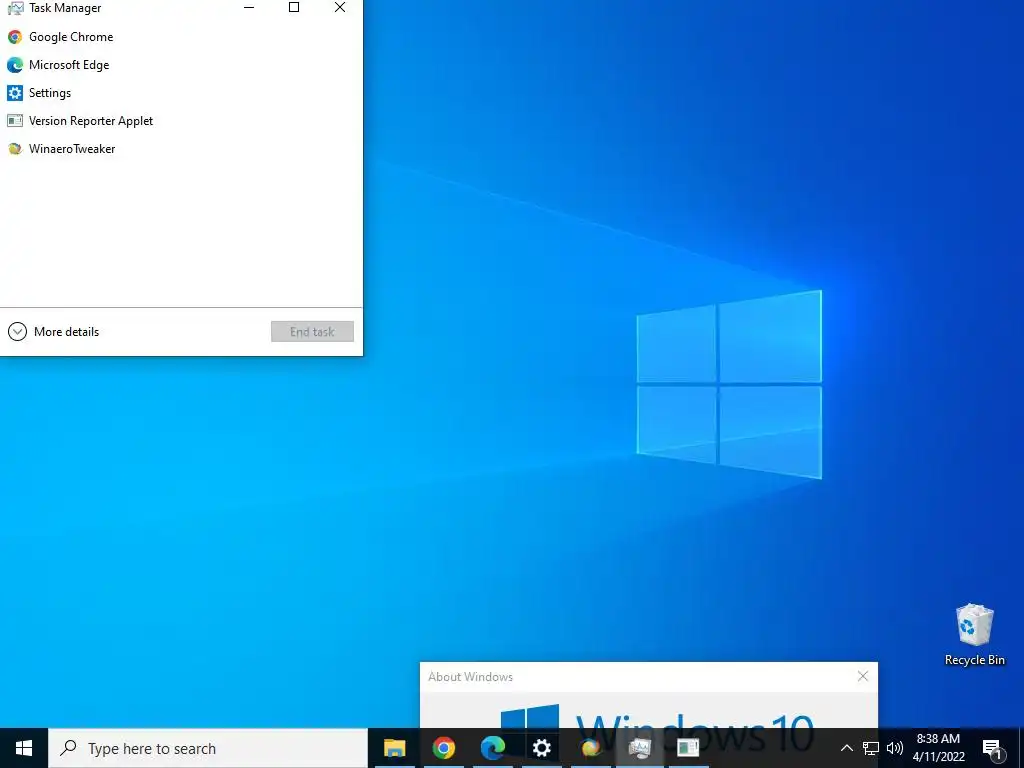This screenshot has height=768, width=1024.
Task: Click the Chrome icon in Task Manager list
Action: (x=14, y=37)
